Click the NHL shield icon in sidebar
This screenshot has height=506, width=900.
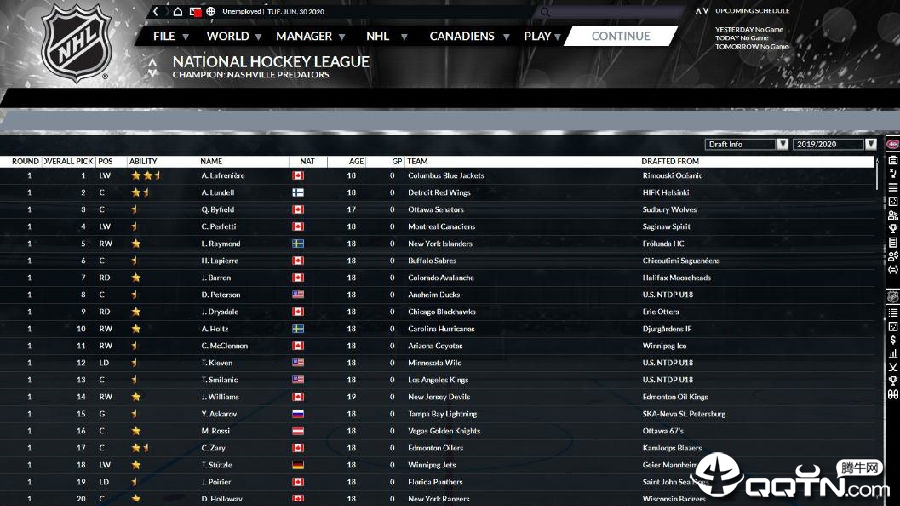(893, 297)
